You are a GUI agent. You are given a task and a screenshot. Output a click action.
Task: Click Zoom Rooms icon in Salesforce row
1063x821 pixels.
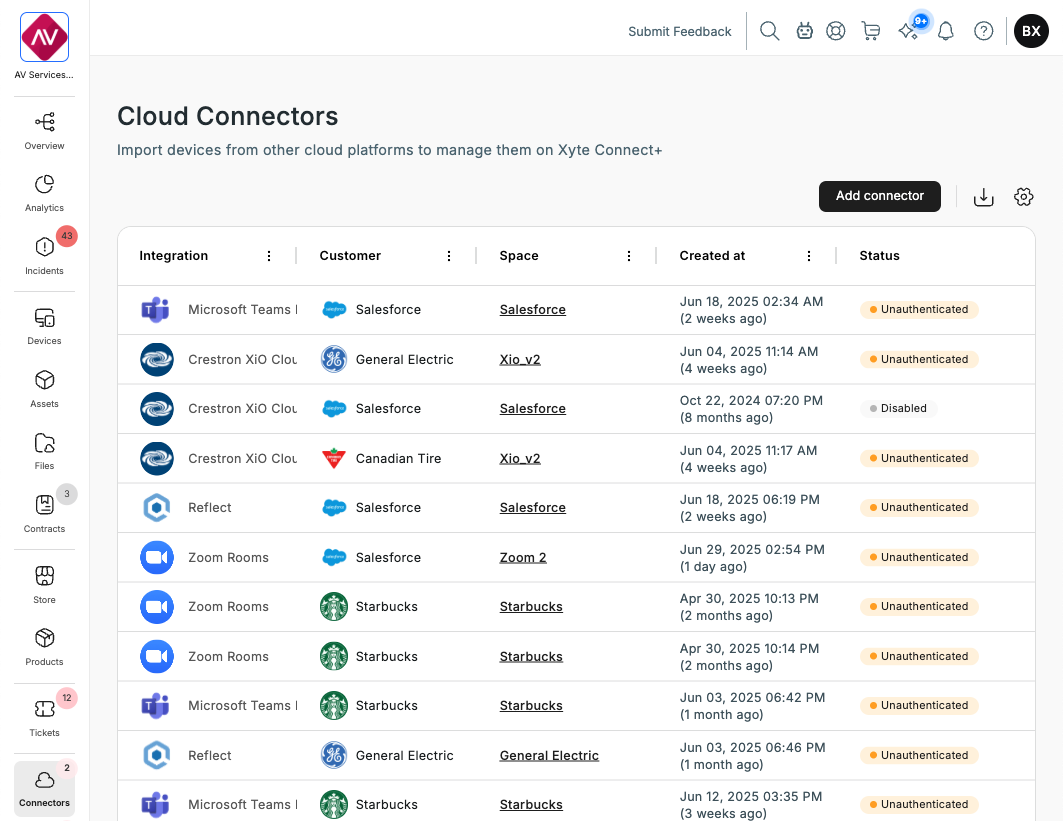(157, 557)
